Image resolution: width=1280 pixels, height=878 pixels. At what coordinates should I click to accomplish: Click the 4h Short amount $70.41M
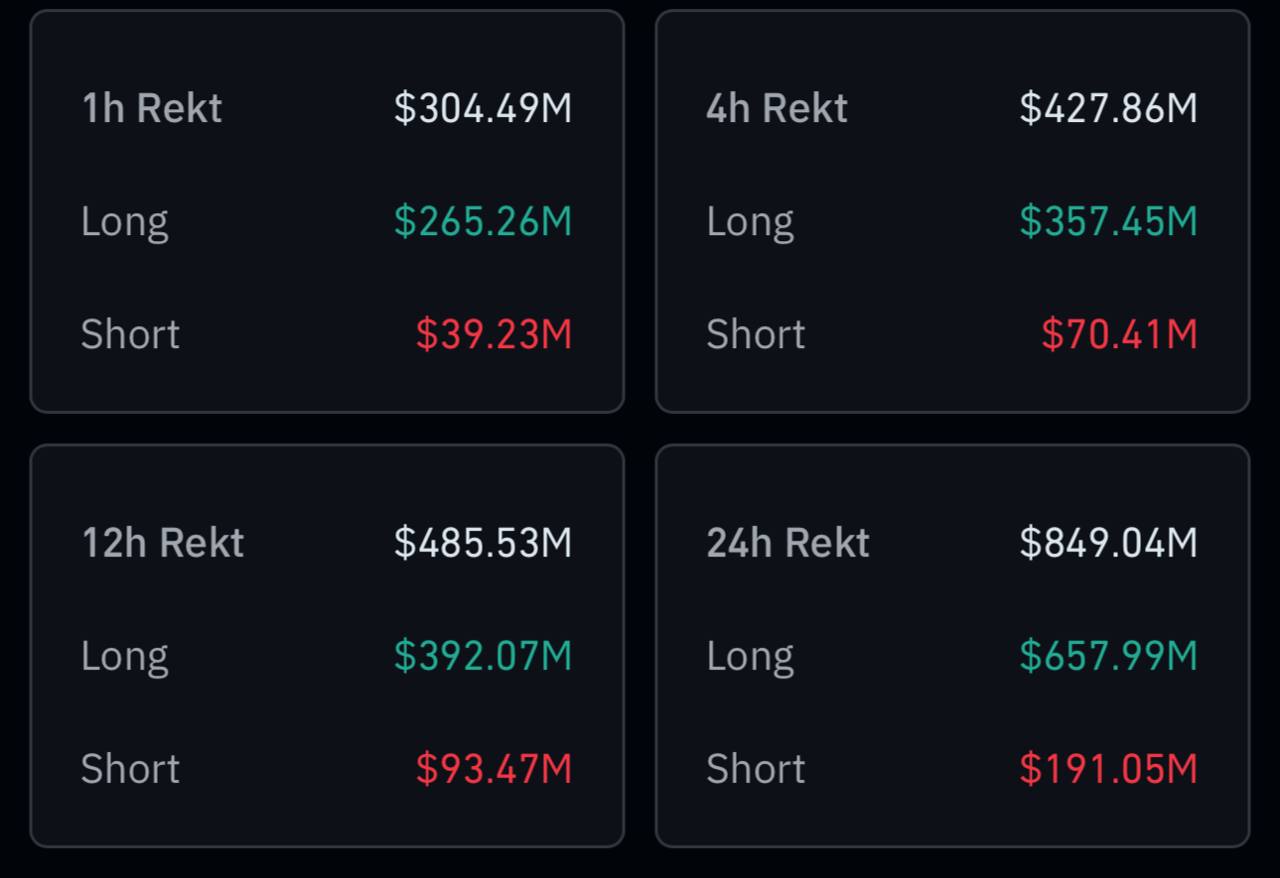pos(1119,334)
